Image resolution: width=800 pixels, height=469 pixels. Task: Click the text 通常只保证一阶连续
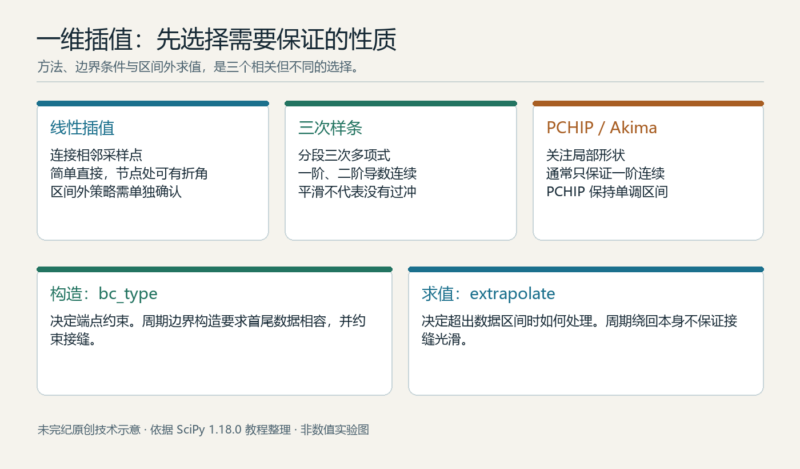[605, 173]
